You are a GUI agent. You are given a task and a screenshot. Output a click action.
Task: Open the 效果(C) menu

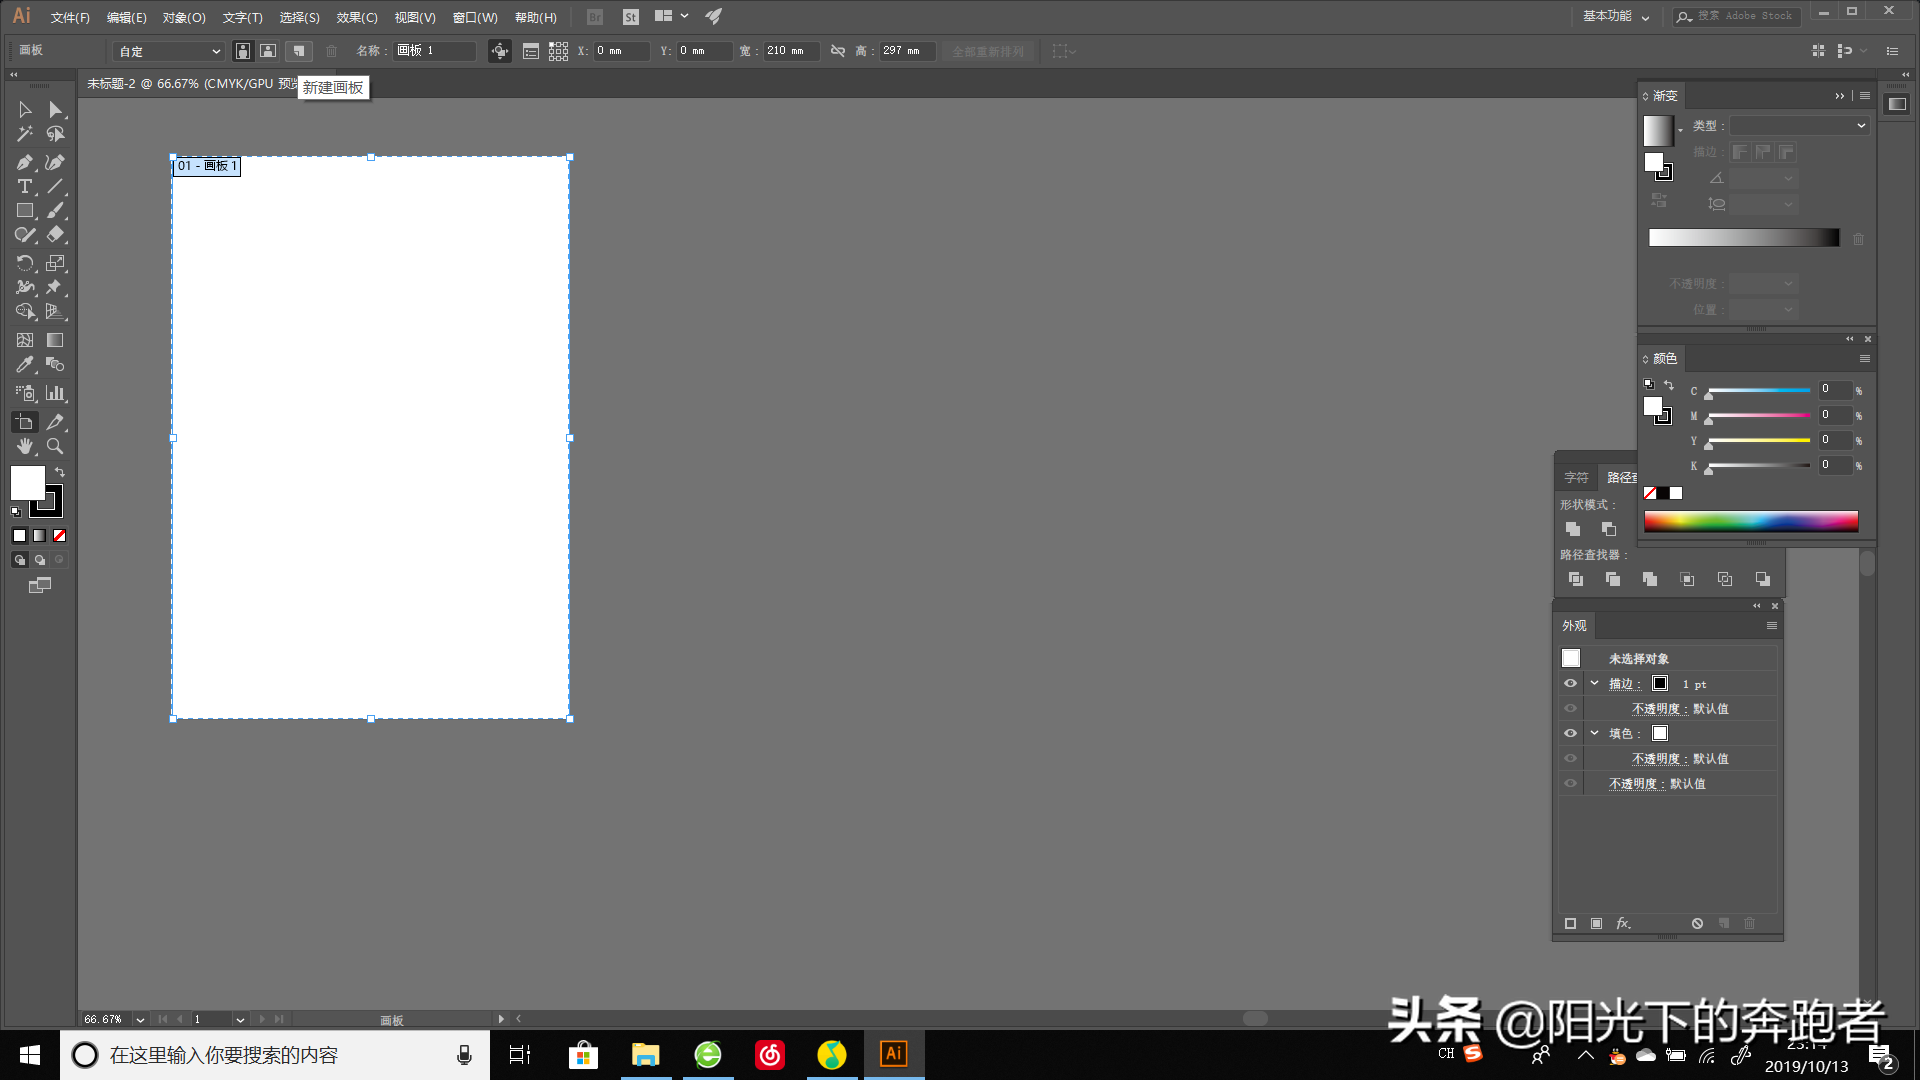point(357,17)
